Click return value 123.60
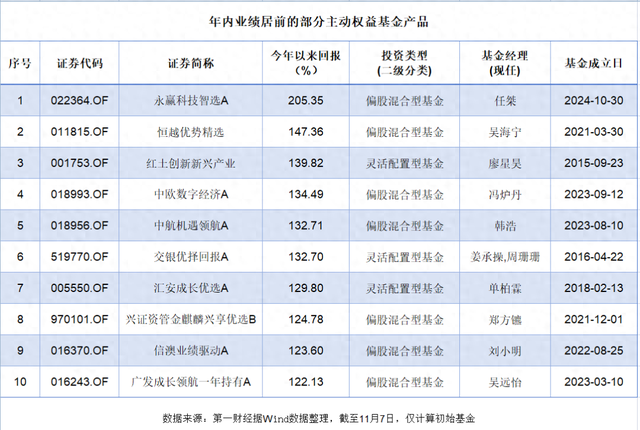 click(x=306, y=351)
